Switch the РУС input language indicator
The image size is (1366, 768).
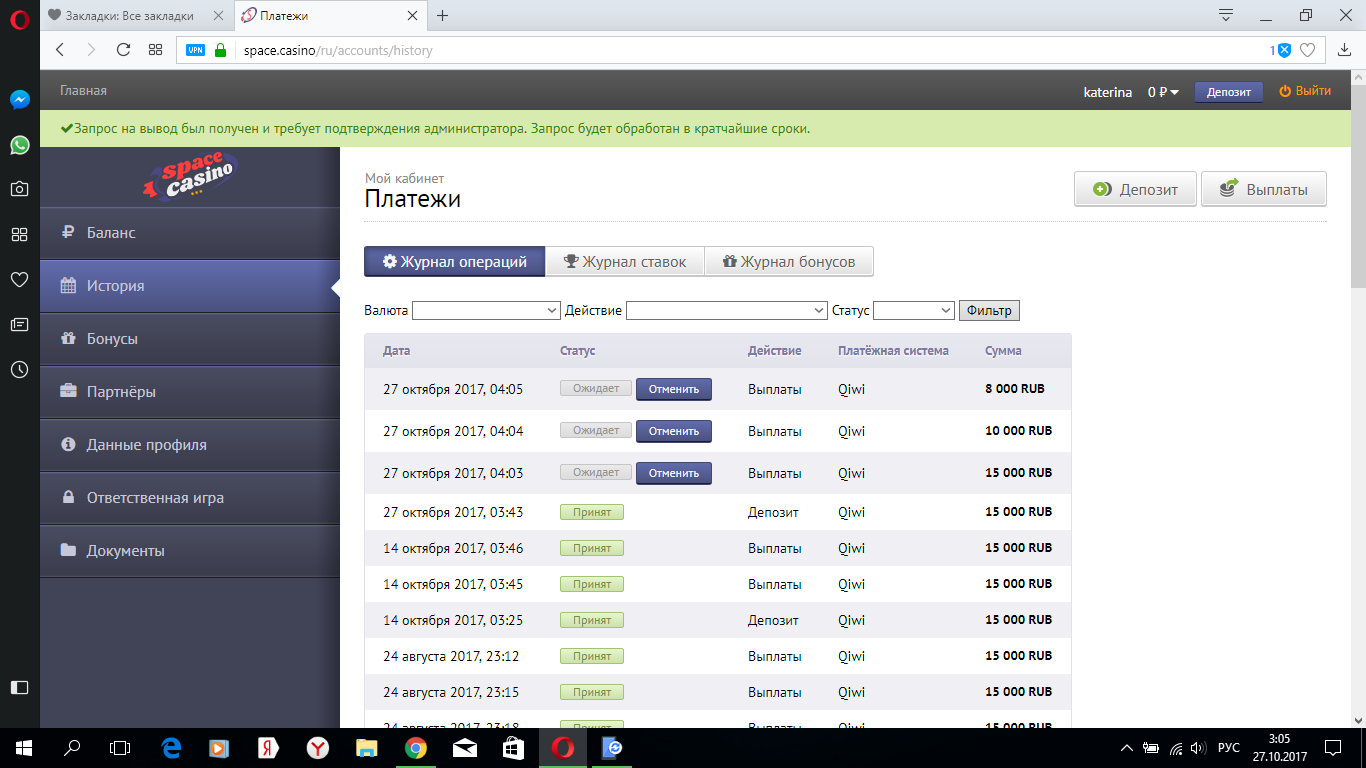pyautogui.click(x=1229, y=747)
